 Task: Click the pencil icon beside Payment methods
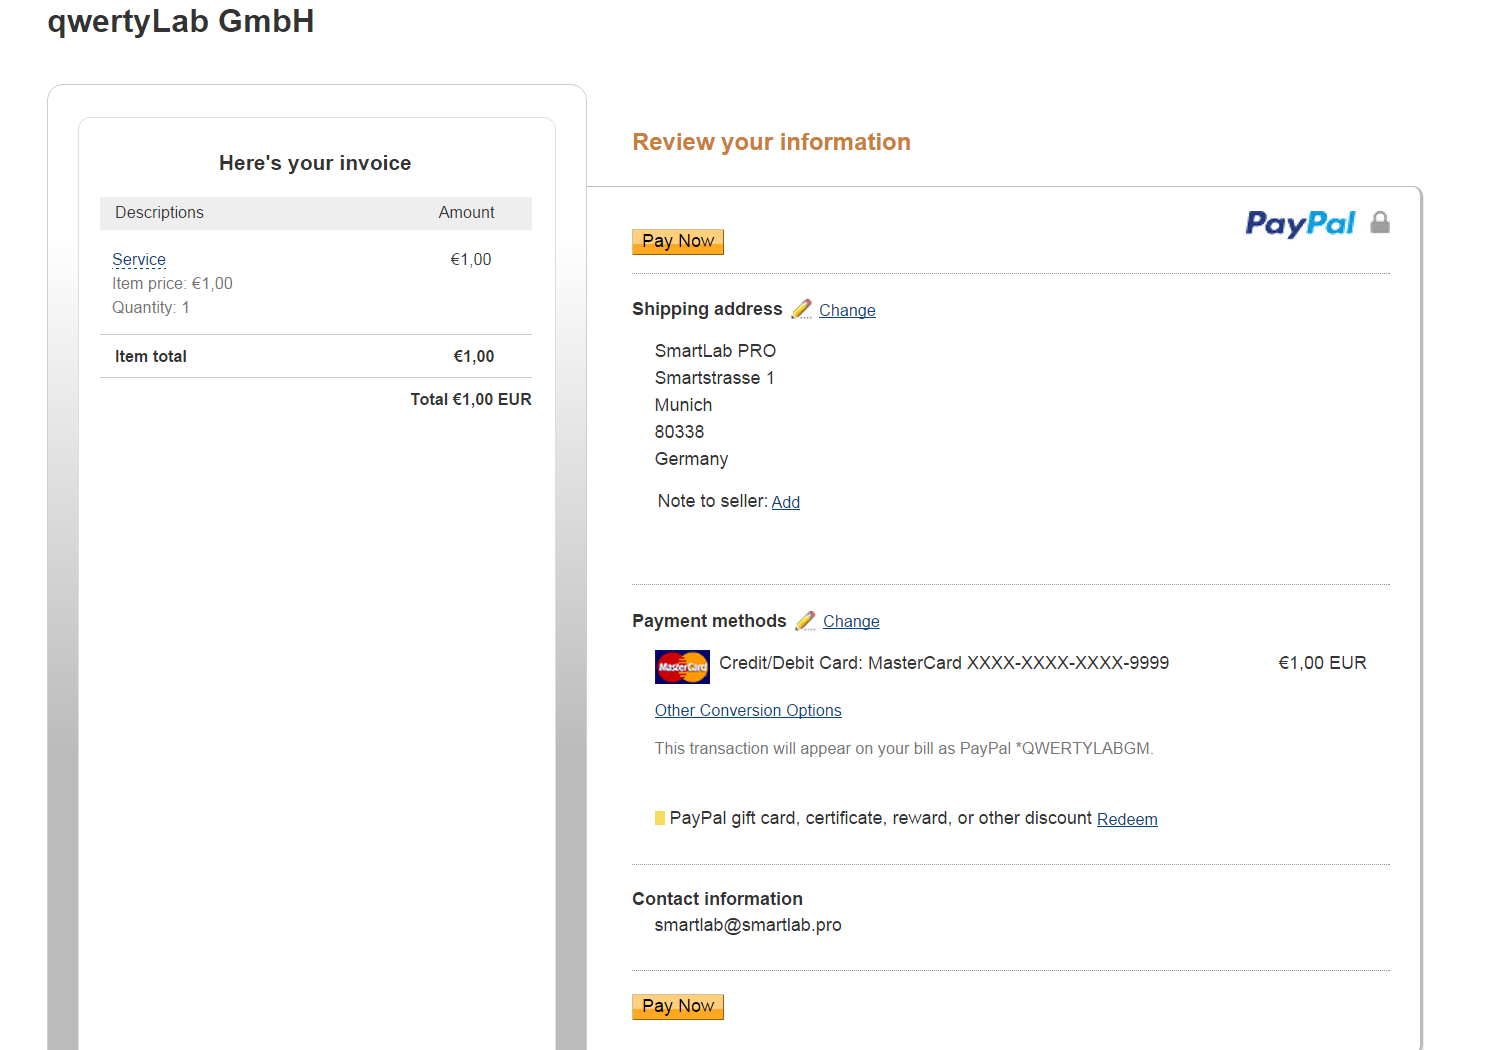(x=805, y=621)
